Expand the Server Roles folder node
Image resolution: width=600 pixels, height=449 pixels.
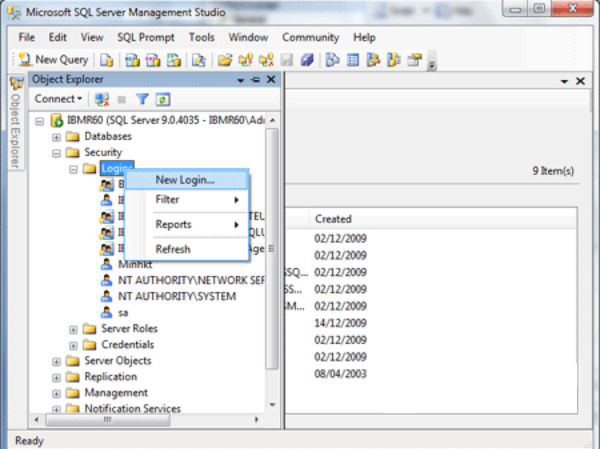click(x=73, y=329)
